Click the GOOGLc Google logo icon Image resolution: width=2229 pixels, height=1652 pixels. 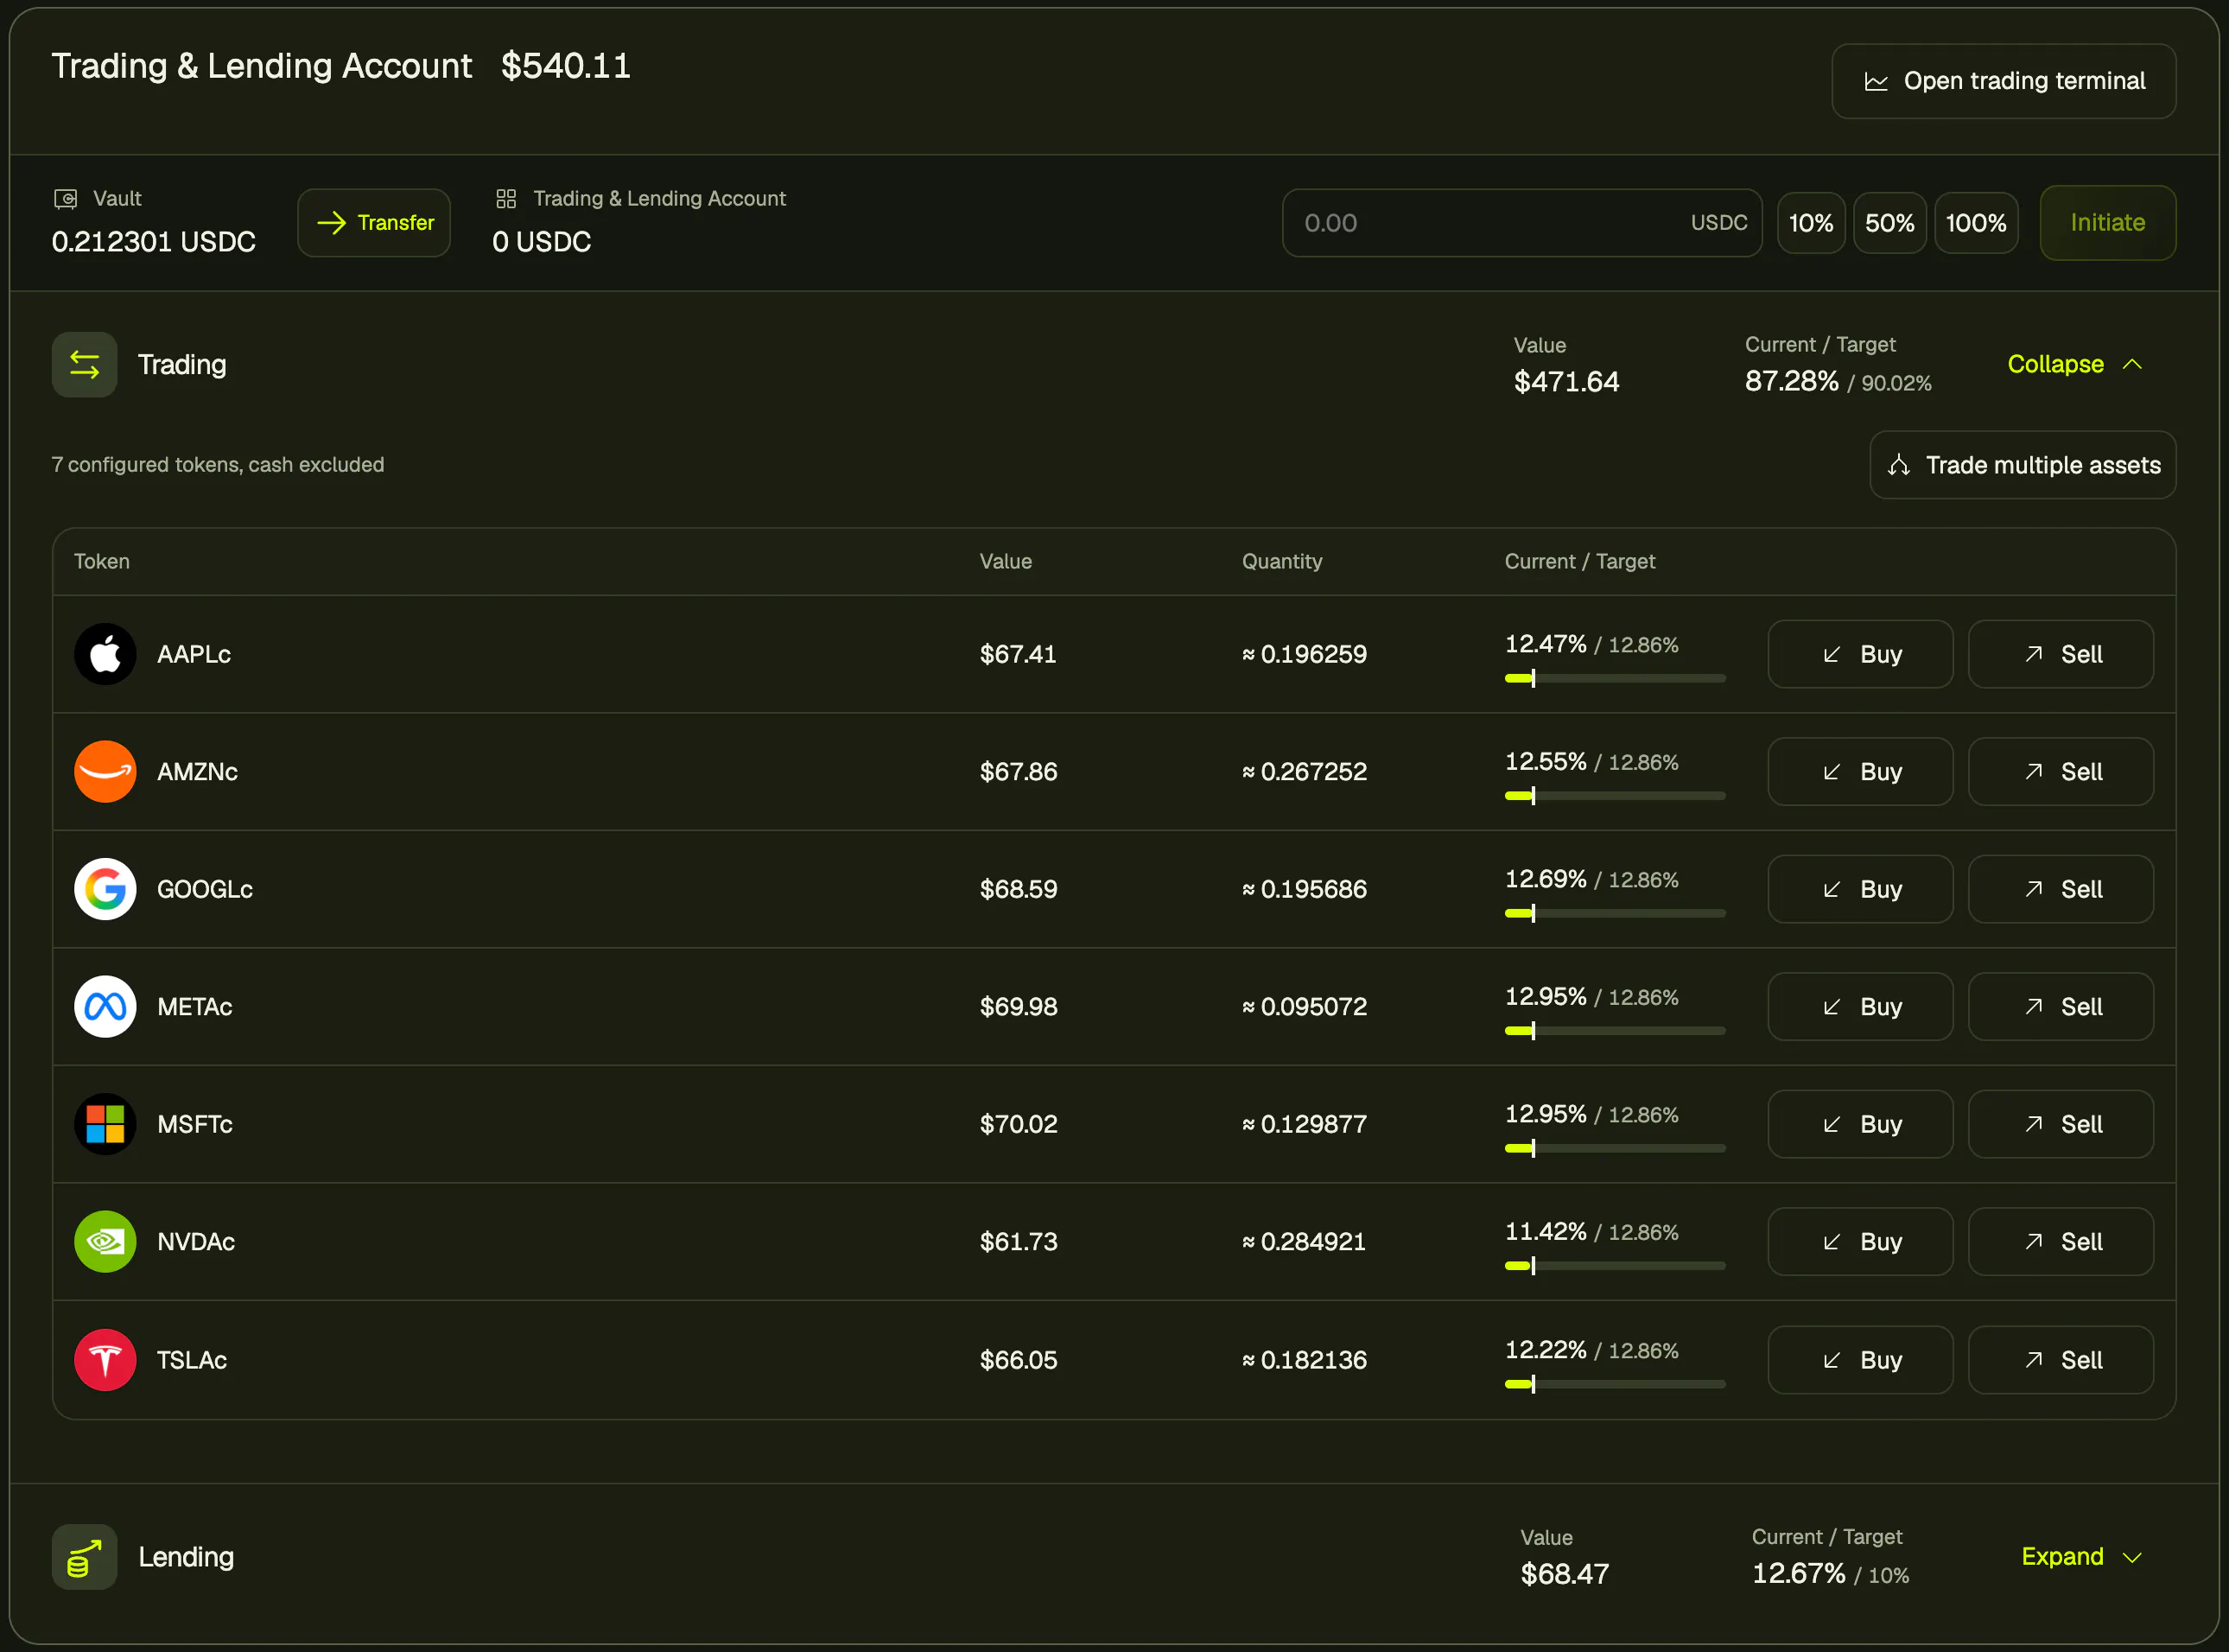click(x=105, y=889)
